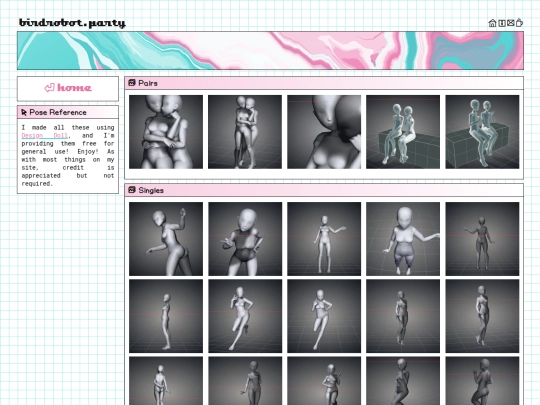Open the home icon in the header

pos(492,23)
